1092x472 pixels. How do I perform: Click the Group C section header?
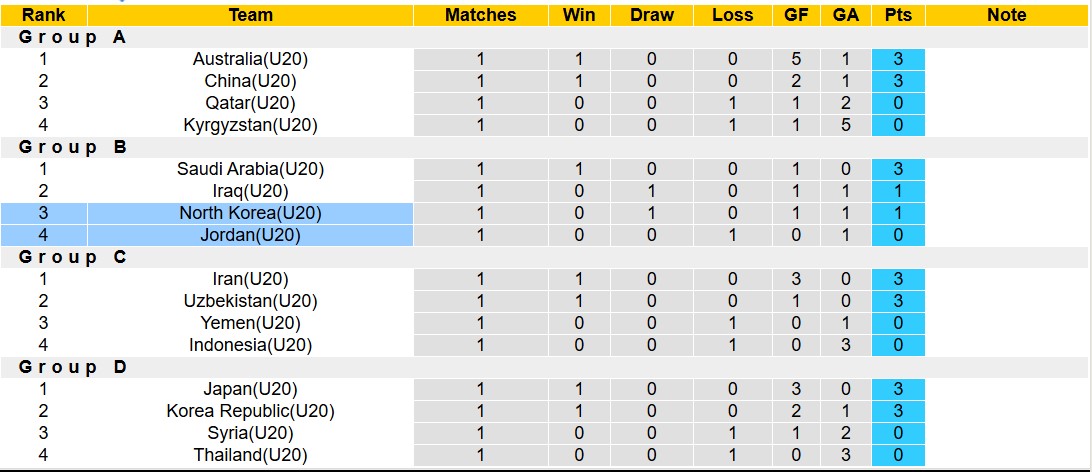(59, 257)
